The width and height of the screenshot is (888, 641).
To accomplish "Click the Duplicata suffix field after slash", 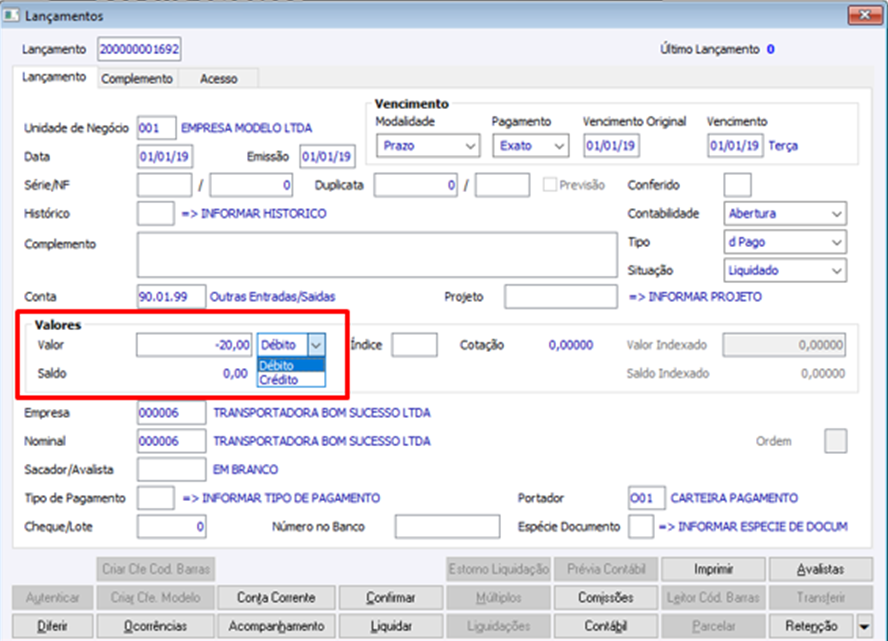I will (x=502, y=185).
